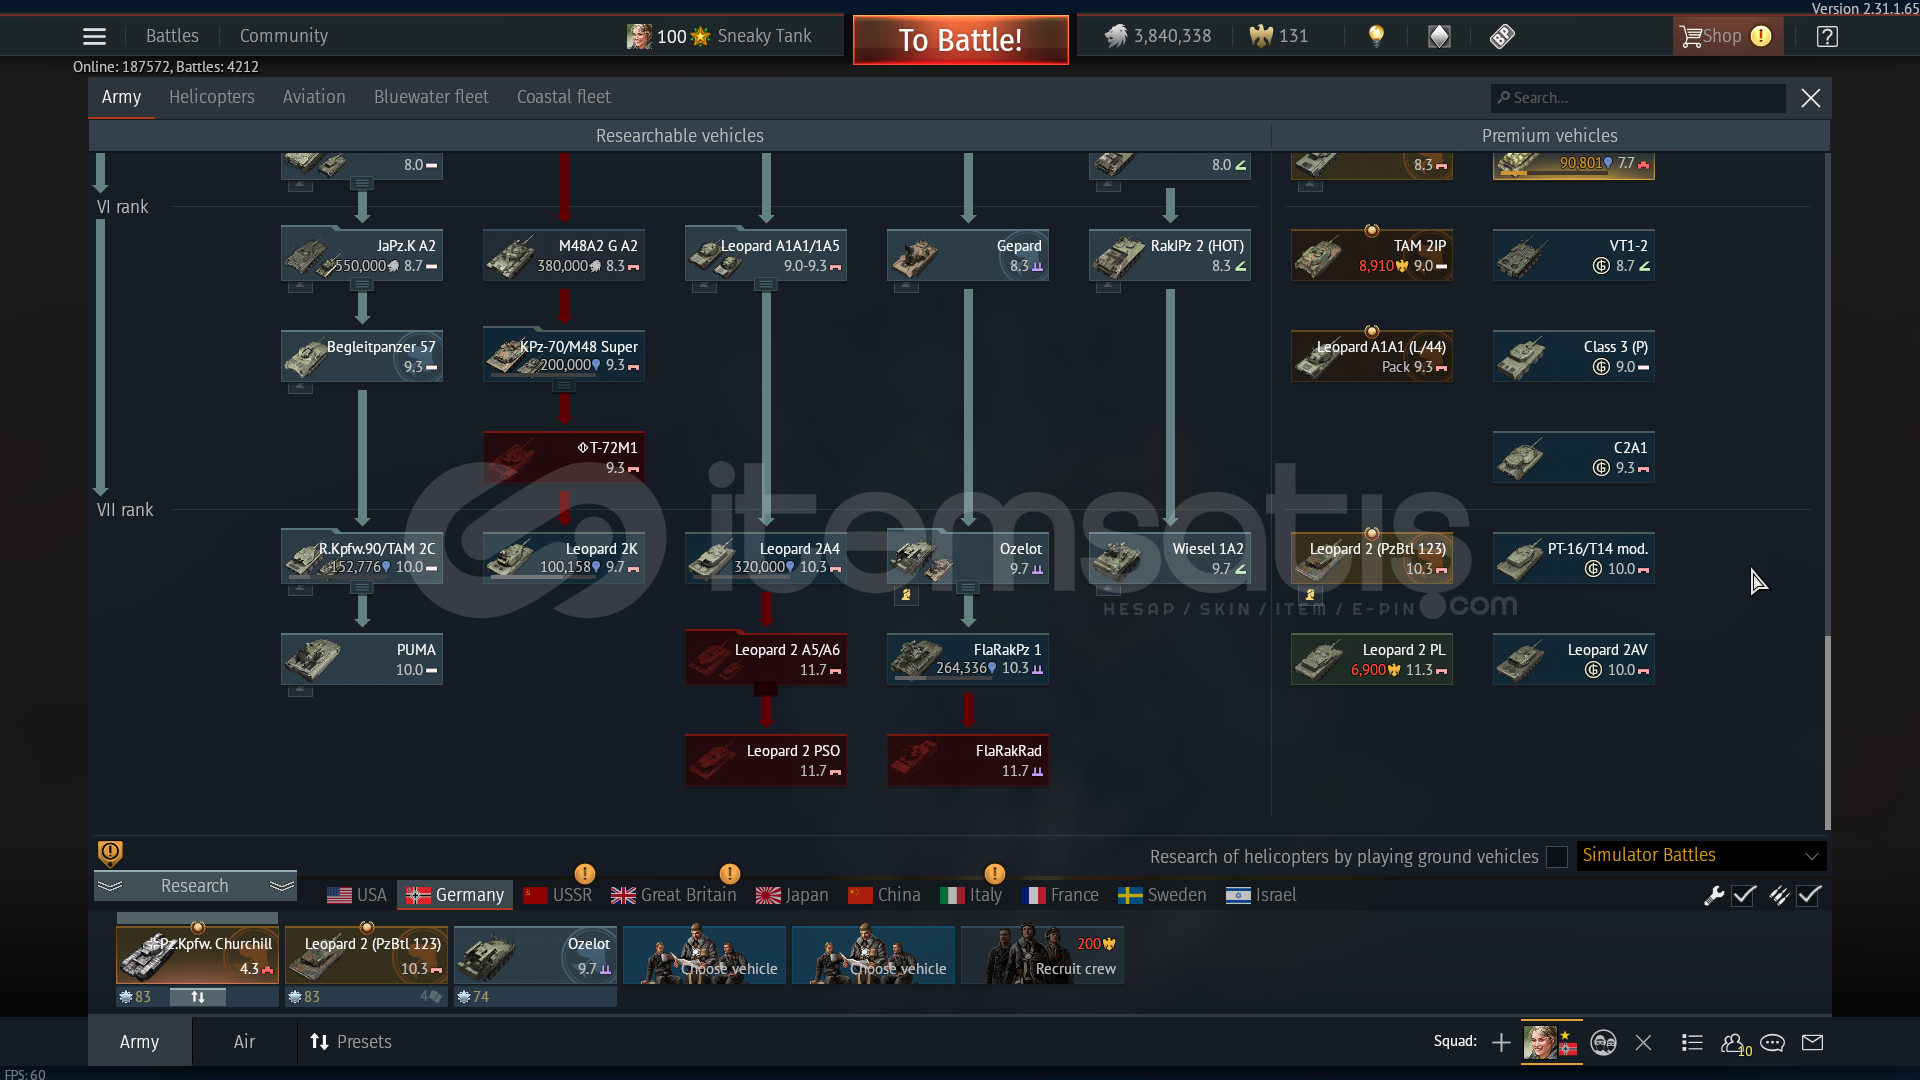
Task: Open the Bluewater fleet tab
Action: (431, 97)
